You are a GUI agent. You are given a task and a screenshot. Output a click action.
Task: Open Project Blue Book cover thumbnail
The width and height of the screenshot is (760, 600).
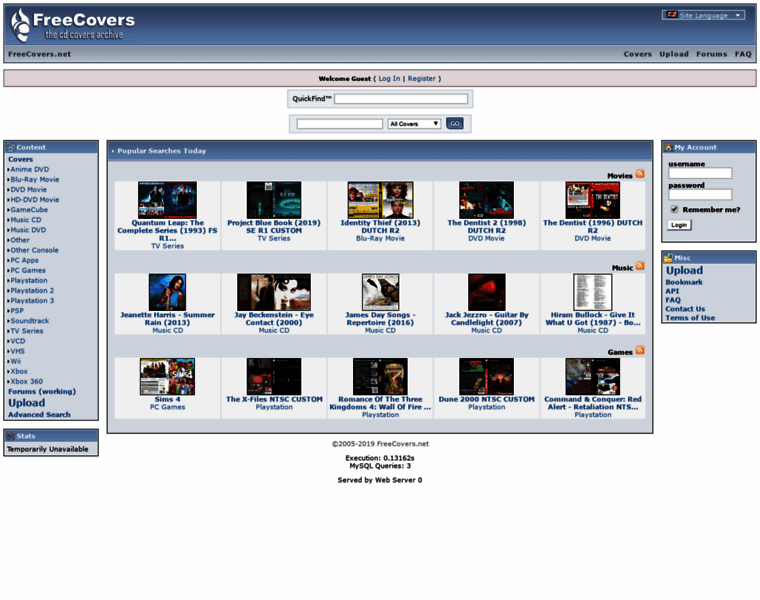[x=274, y=200]
